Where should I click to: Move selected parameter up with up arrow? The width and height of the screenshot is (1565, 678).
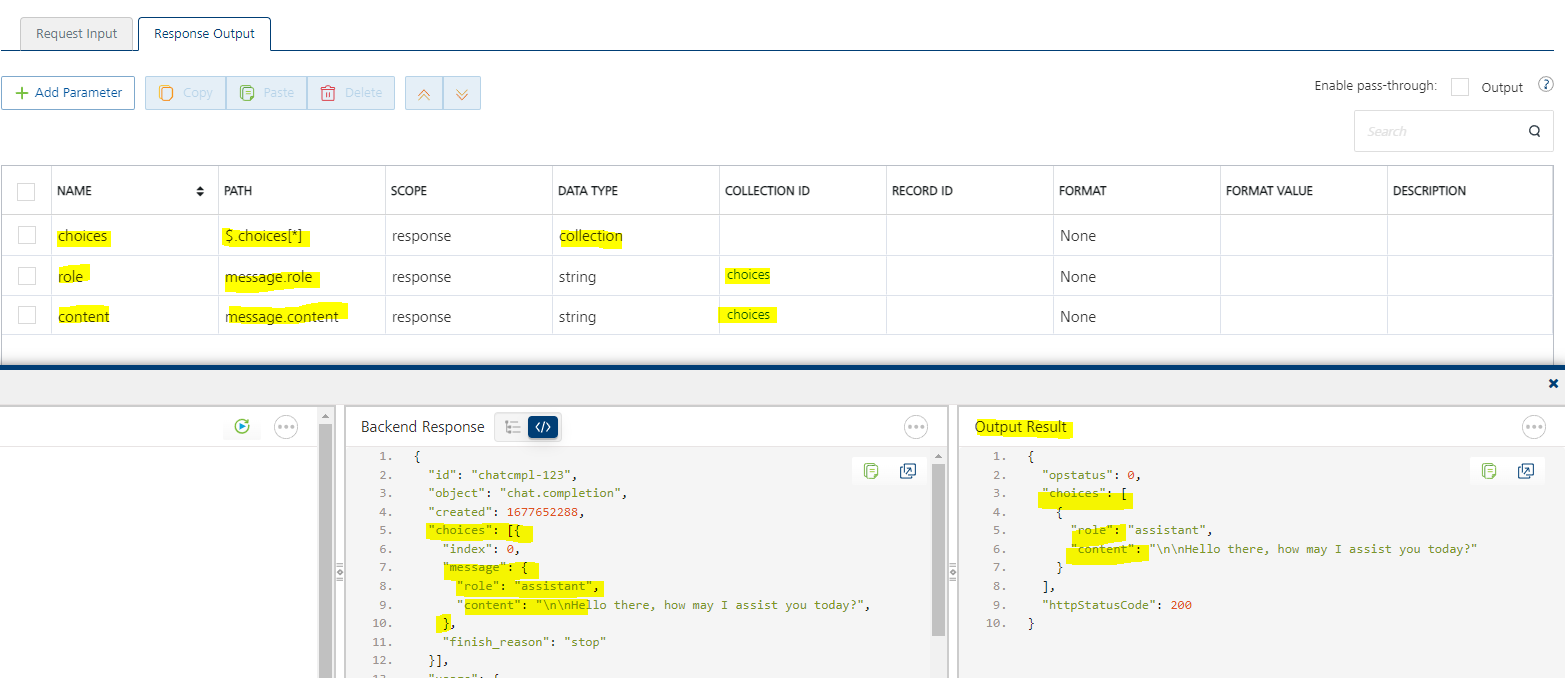coord(423,92)
